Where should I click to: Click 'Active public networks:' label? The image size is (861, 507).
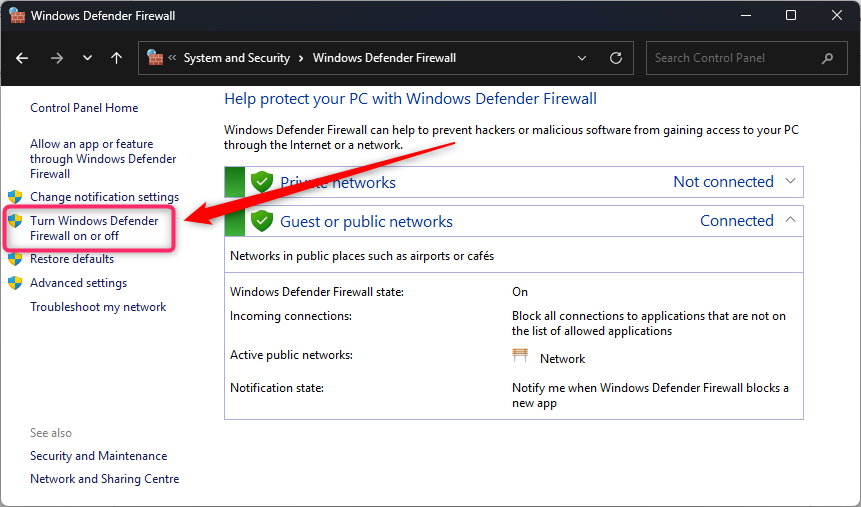(x=291, y=355)
